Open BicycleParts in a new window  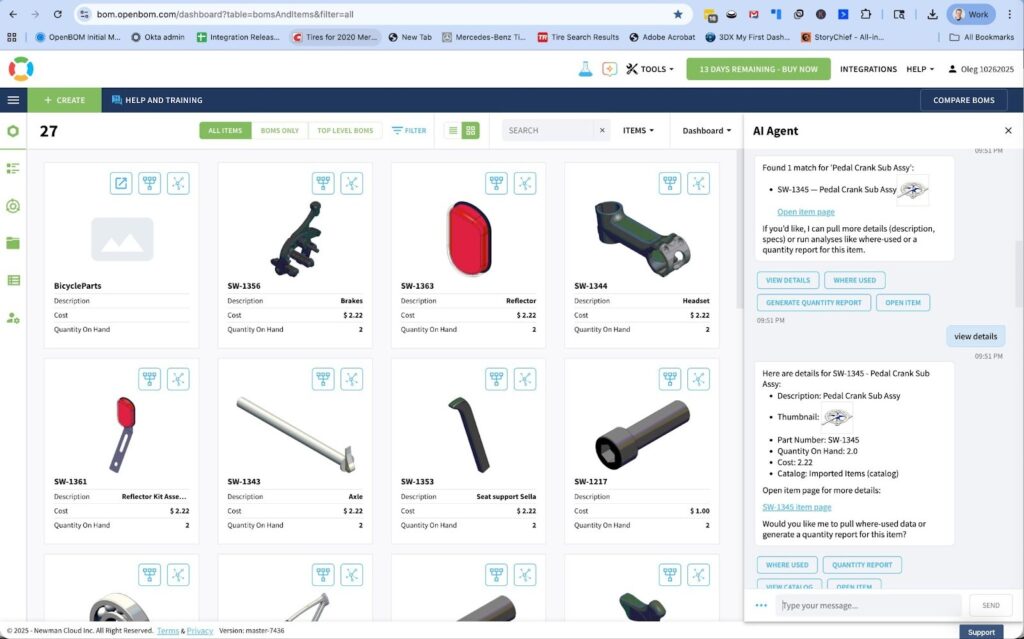pos(121,183)
